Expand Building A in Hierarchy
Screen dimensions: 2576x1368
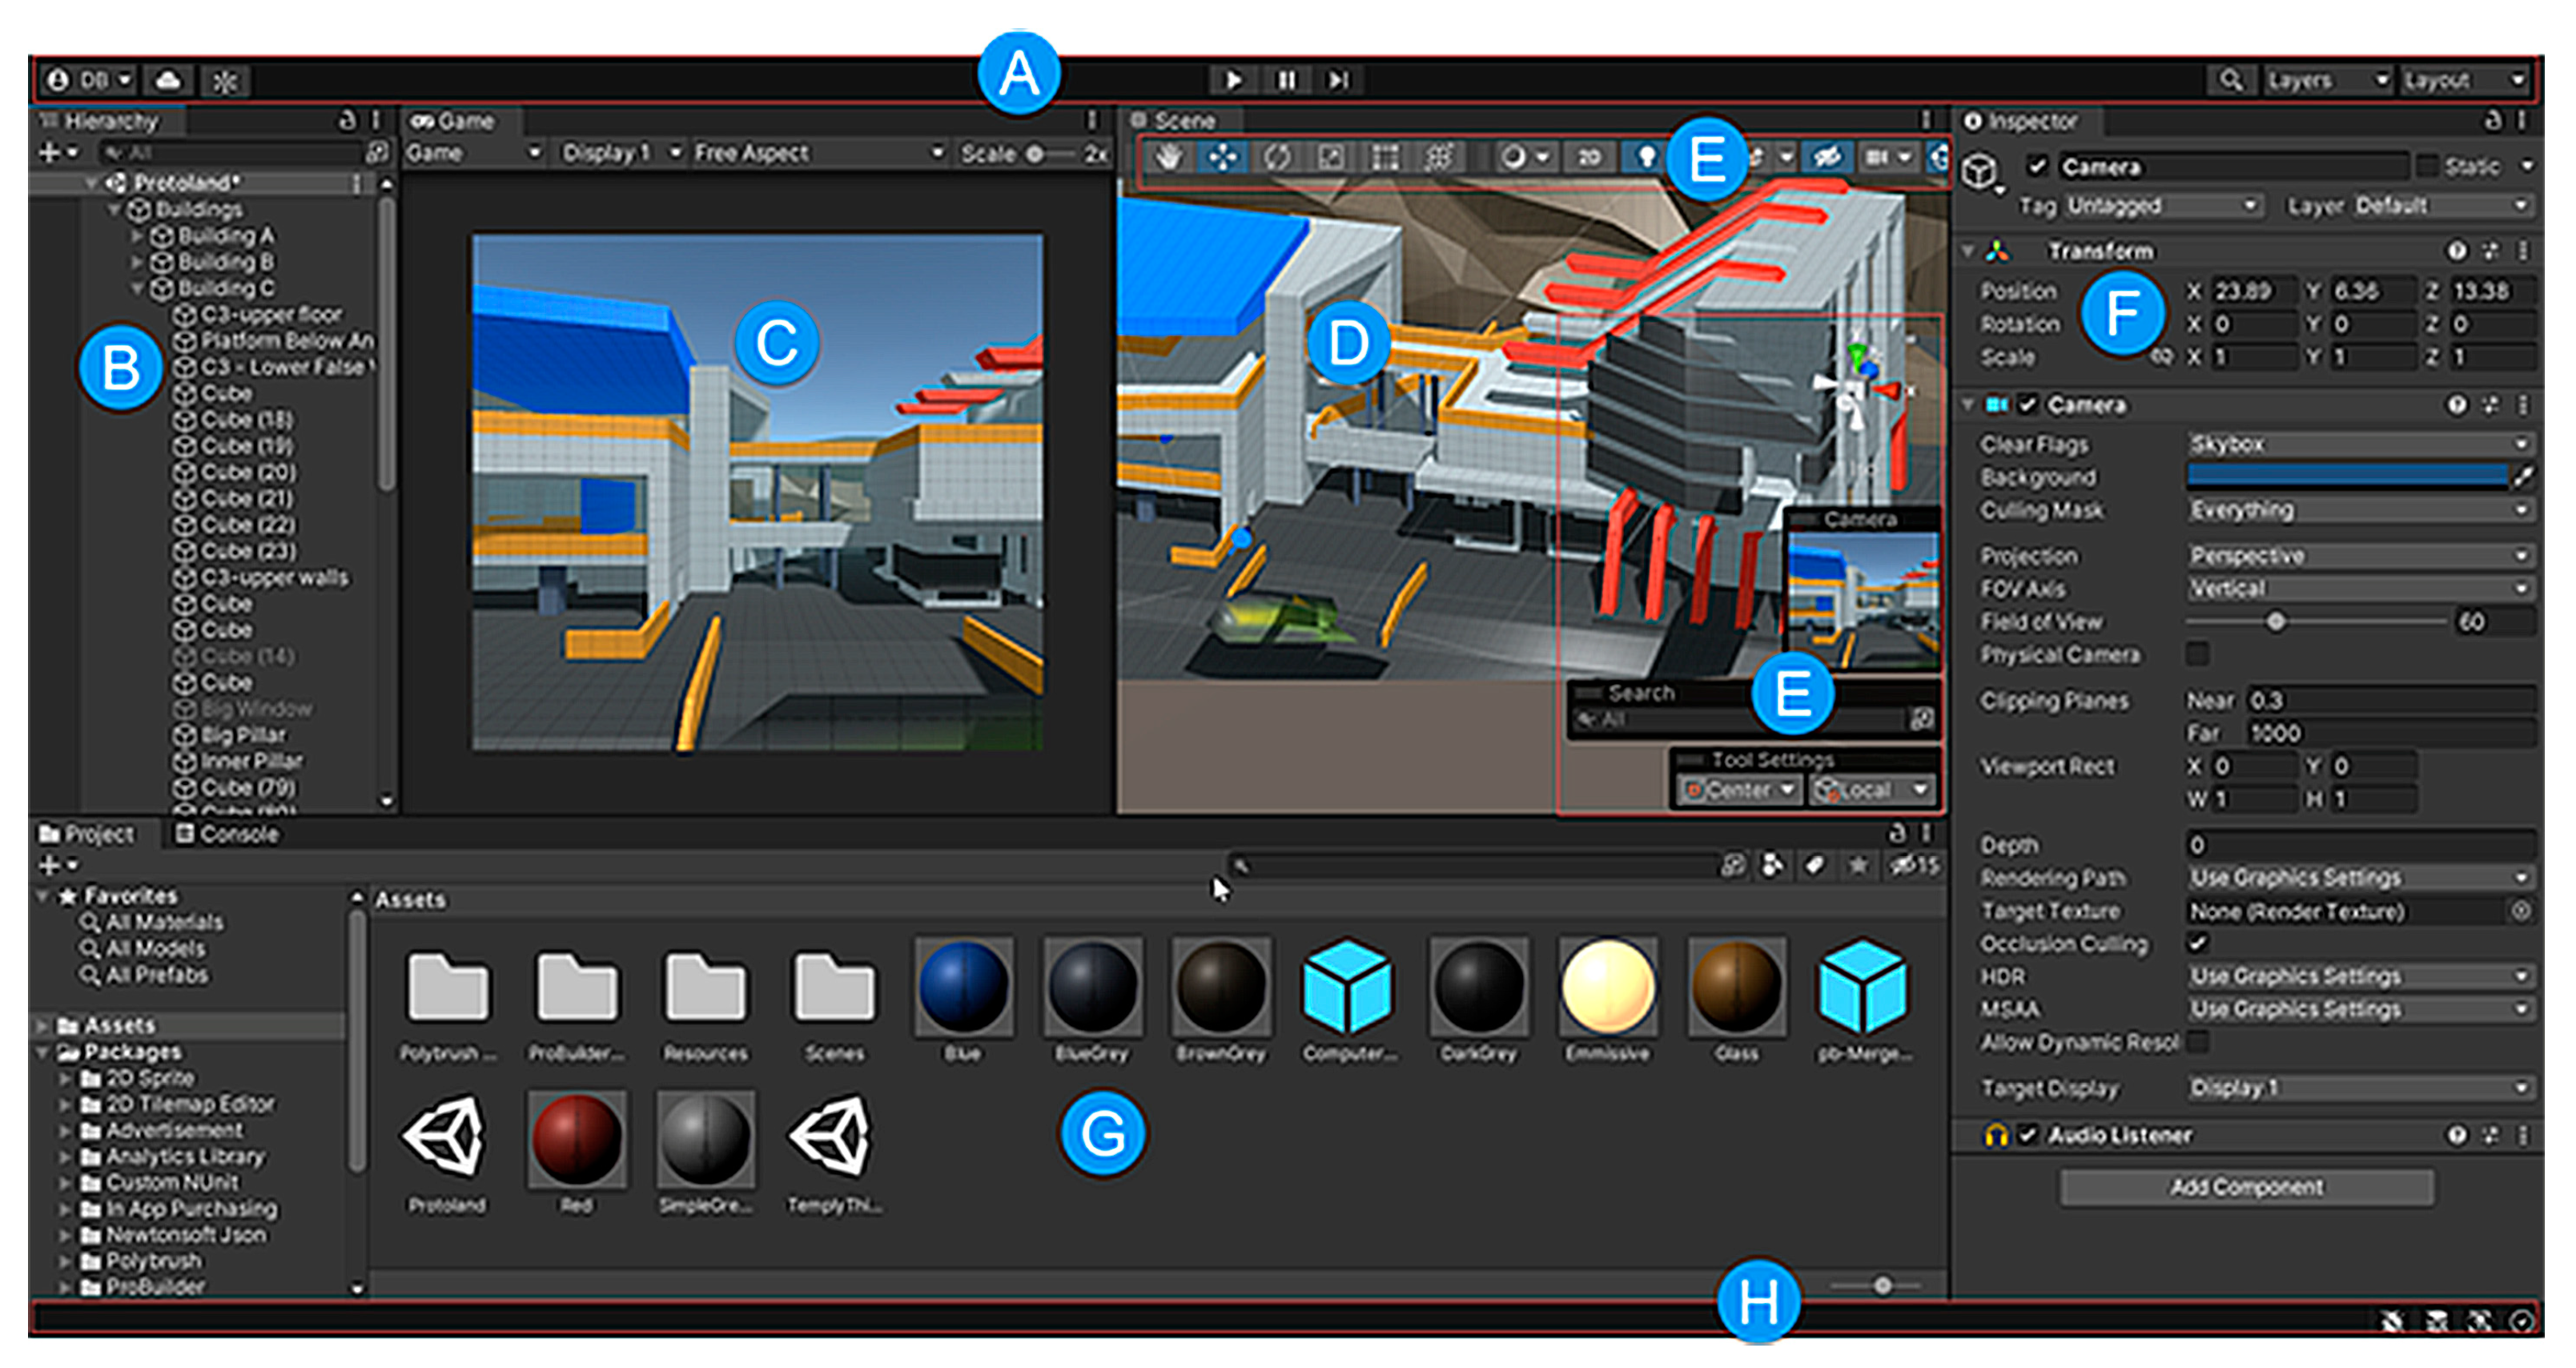(x=137, y=236)
